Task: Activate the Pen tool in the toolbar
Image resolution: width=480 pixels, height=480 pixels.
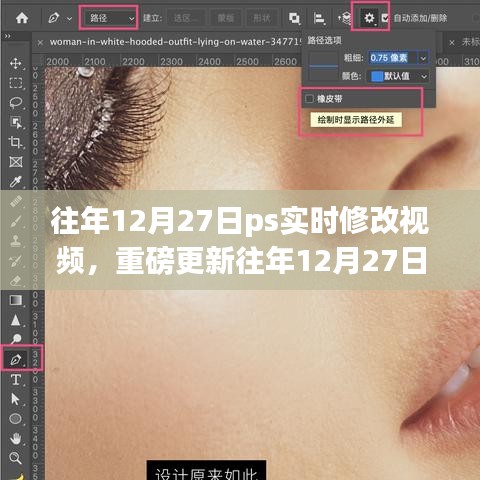Action: click(x=16, y=359)
